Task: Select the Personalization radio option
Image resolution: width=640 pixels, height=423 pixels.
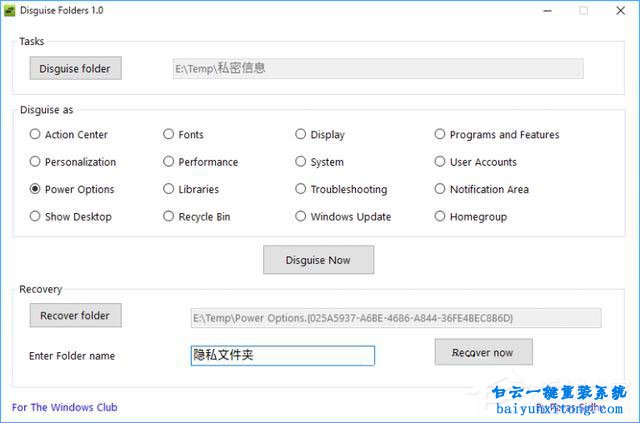Action: pos(36,161)
